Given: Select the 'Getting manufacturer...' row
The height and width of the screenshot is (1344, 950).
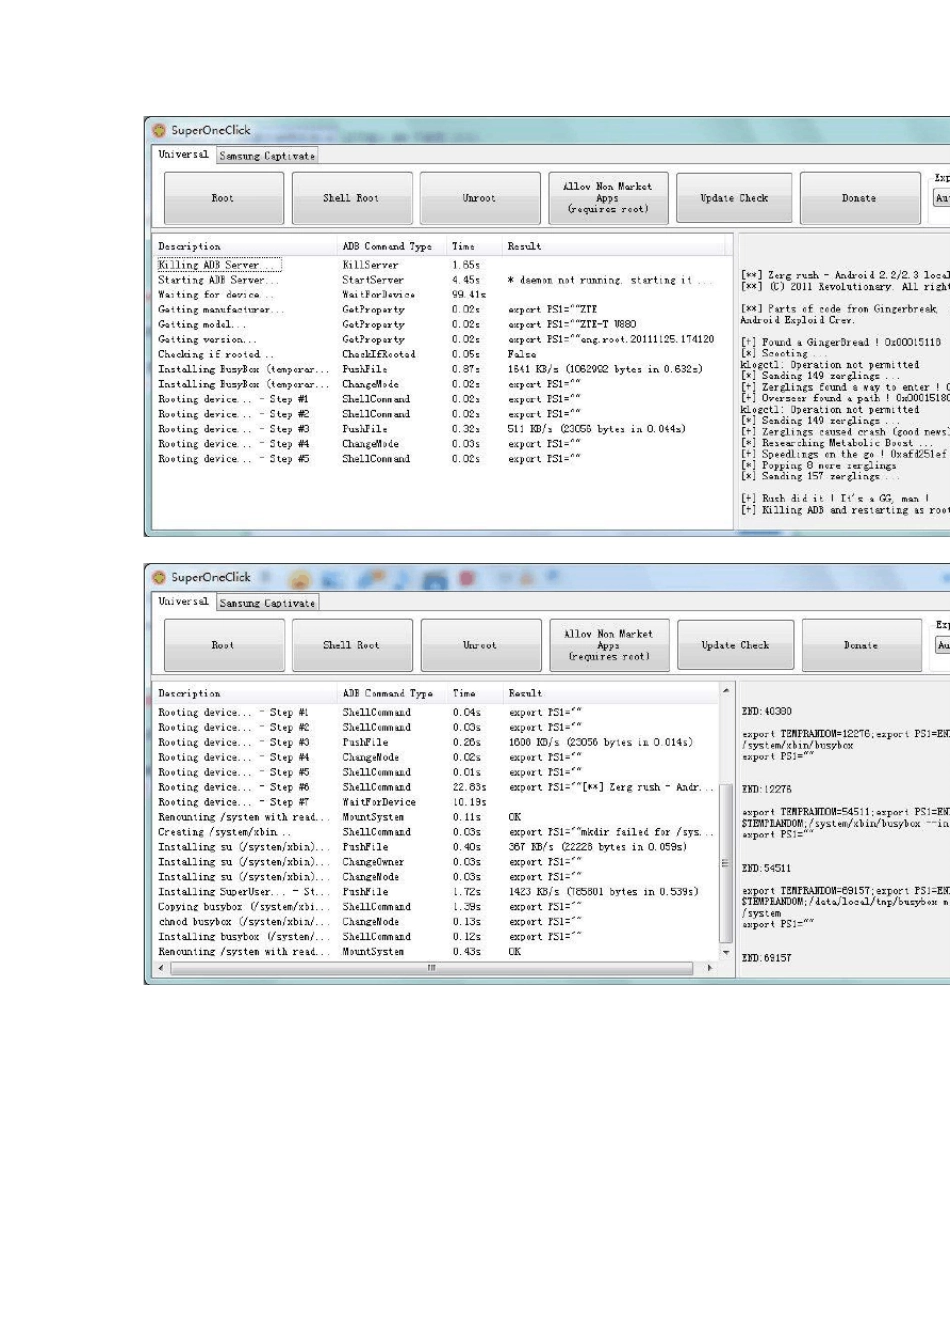Looking at the screenshot, I should (x=440, y=310).
